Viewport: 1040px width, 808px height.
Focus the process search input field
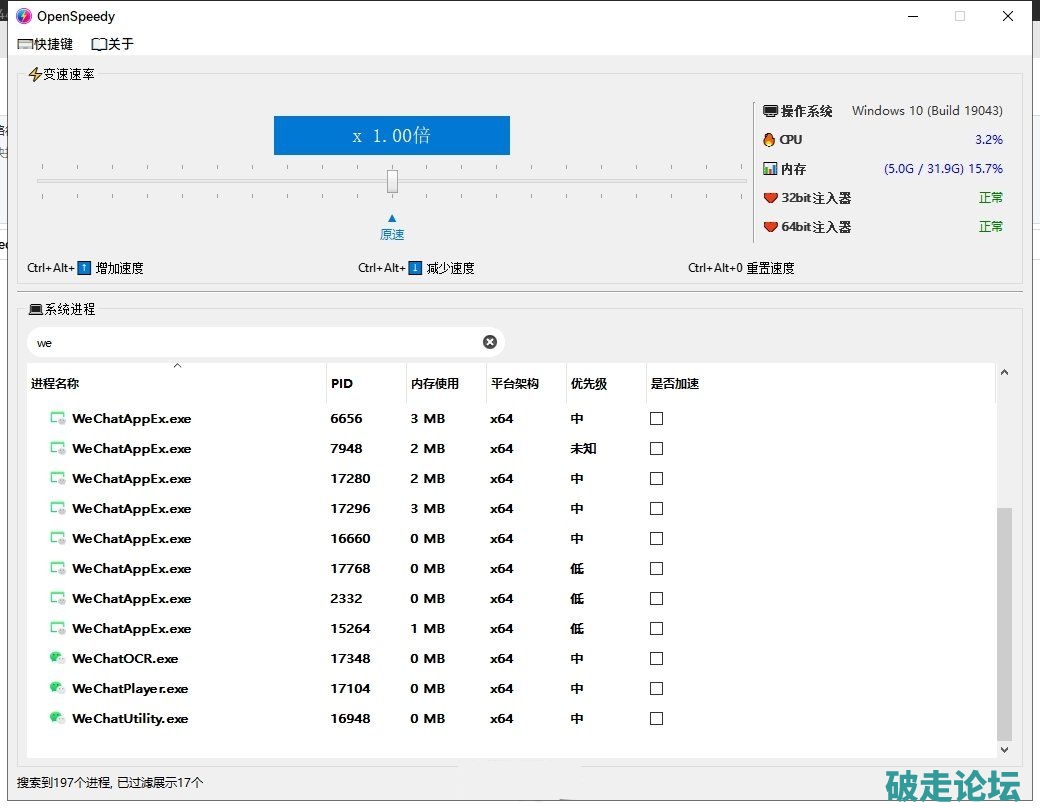pos(250,342)
